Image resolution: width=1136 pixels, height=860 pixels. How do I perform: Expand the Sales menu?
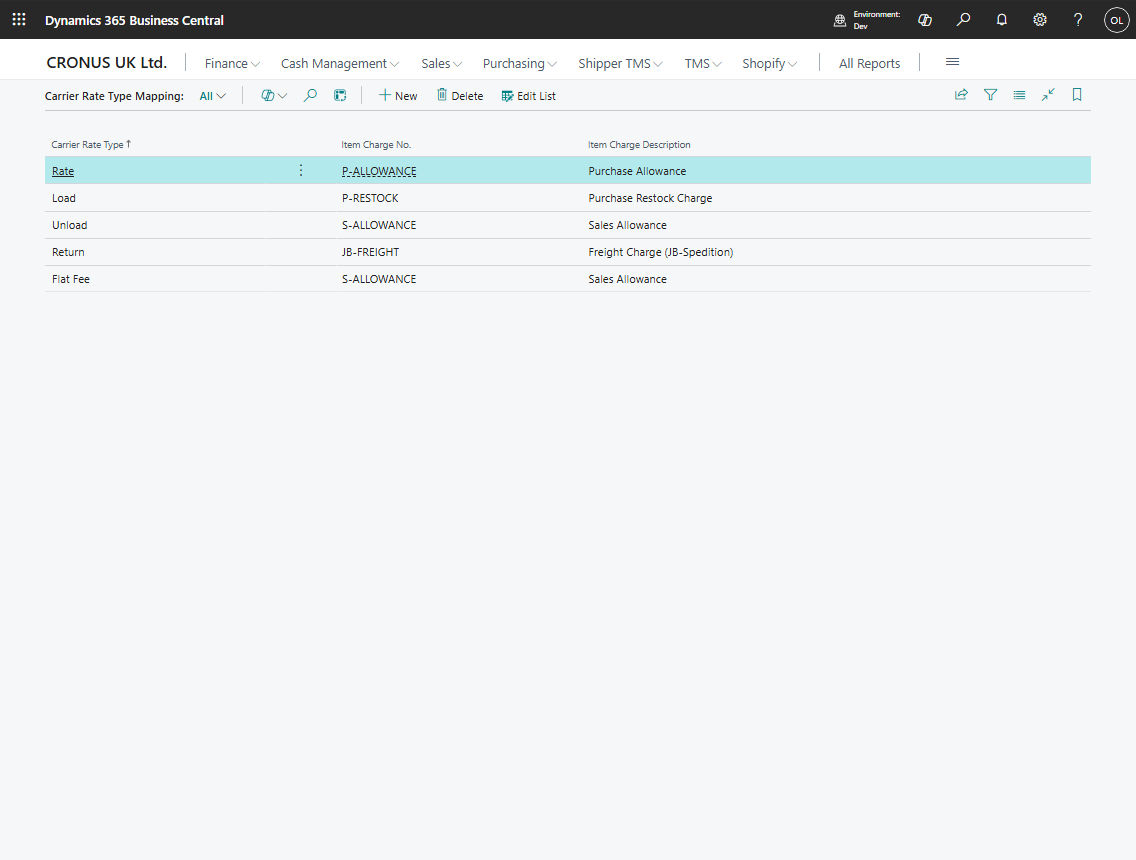point(441,64)
